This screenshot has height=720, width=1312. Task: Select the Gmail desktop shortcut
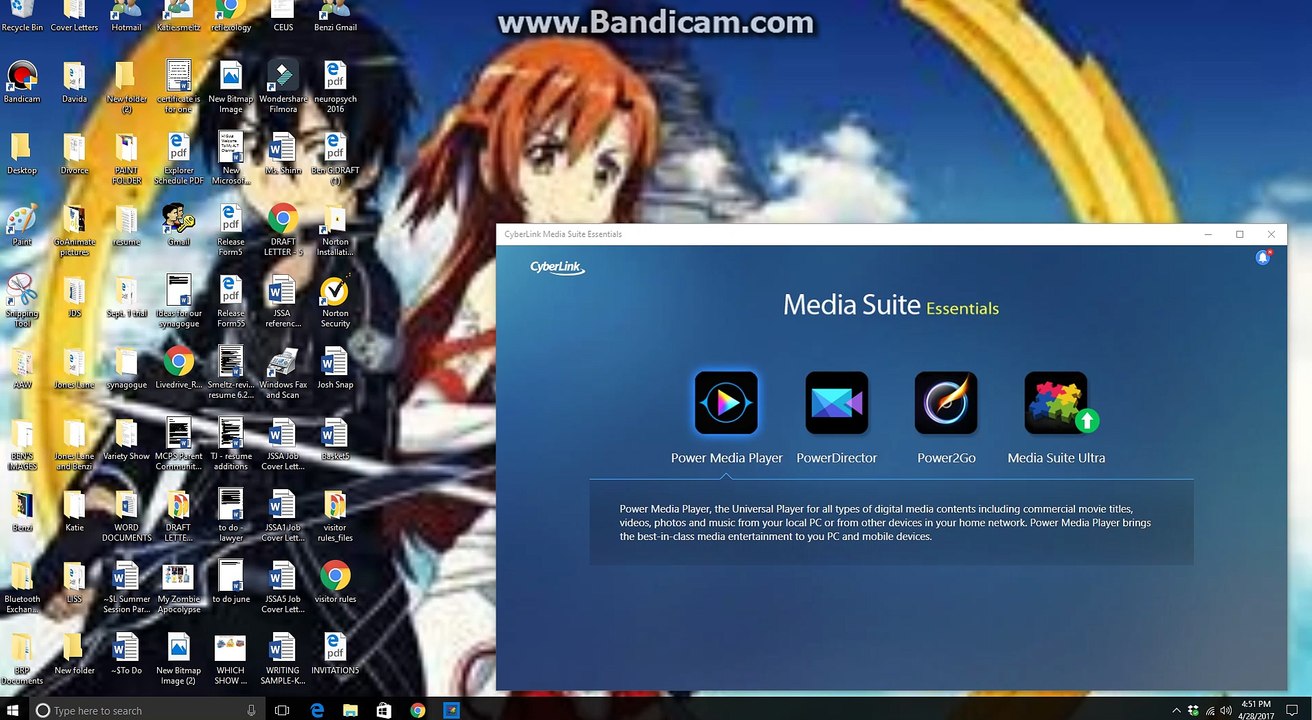coord(178,225)
